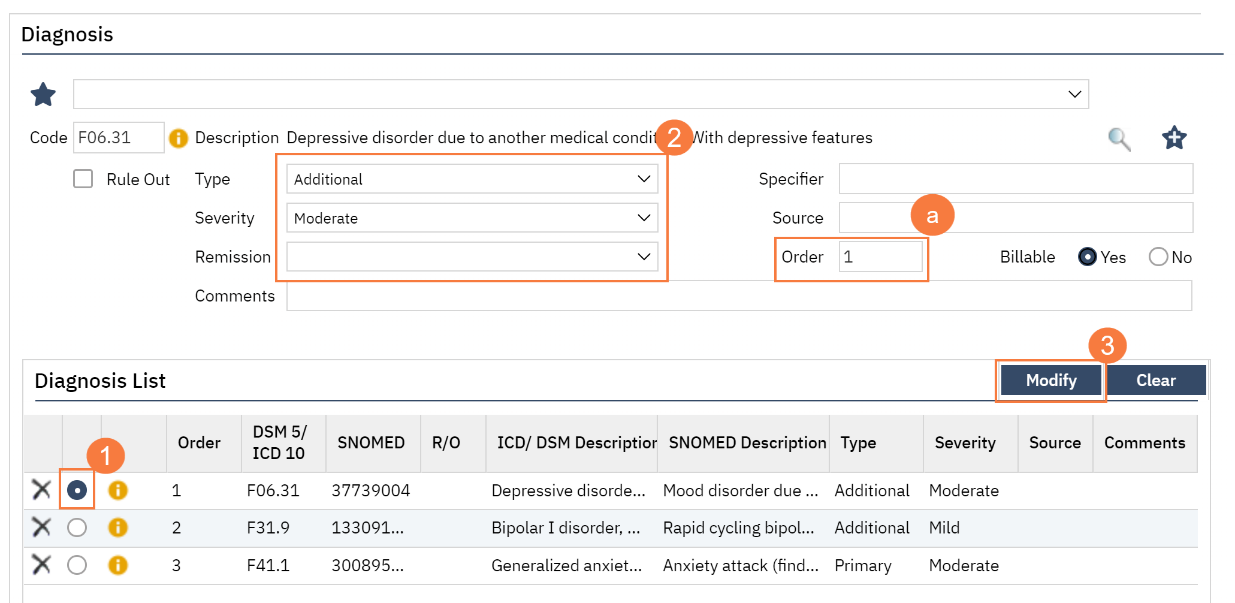This screenshot has width=1235, height=603.
Task: Check the Rule Out checkbox
Action: click(84, 179)
